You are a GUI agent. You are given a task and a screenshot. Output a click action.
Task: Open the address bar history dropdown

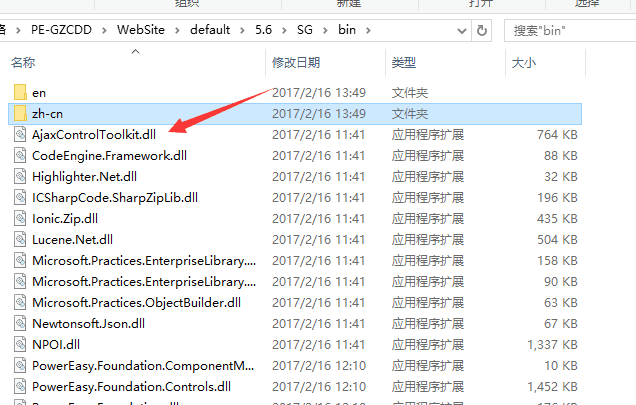click(462, 31)
